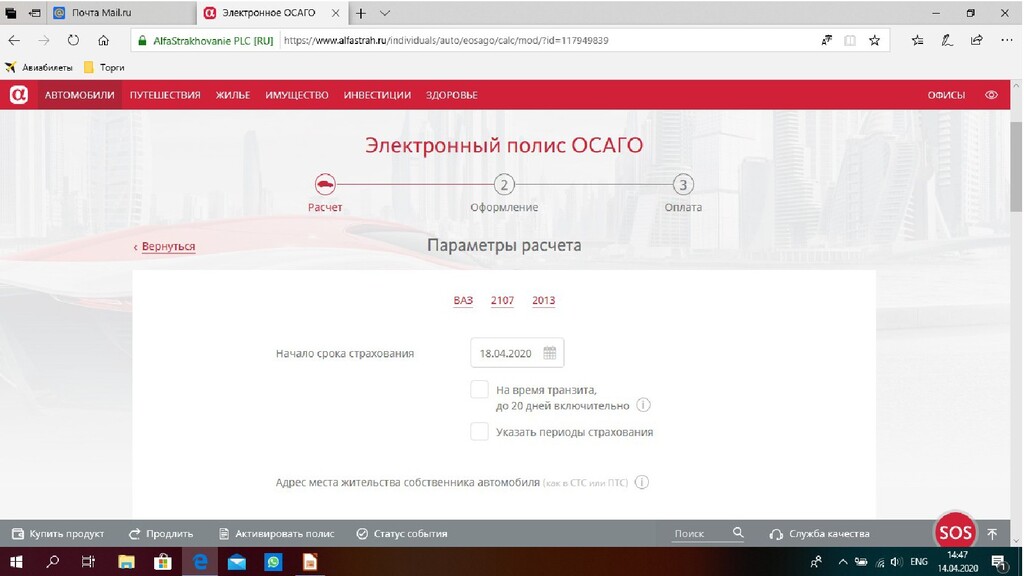This screenshot has height=576, width=1024.
Task: Go to browser home page
Action: [103, 40]
